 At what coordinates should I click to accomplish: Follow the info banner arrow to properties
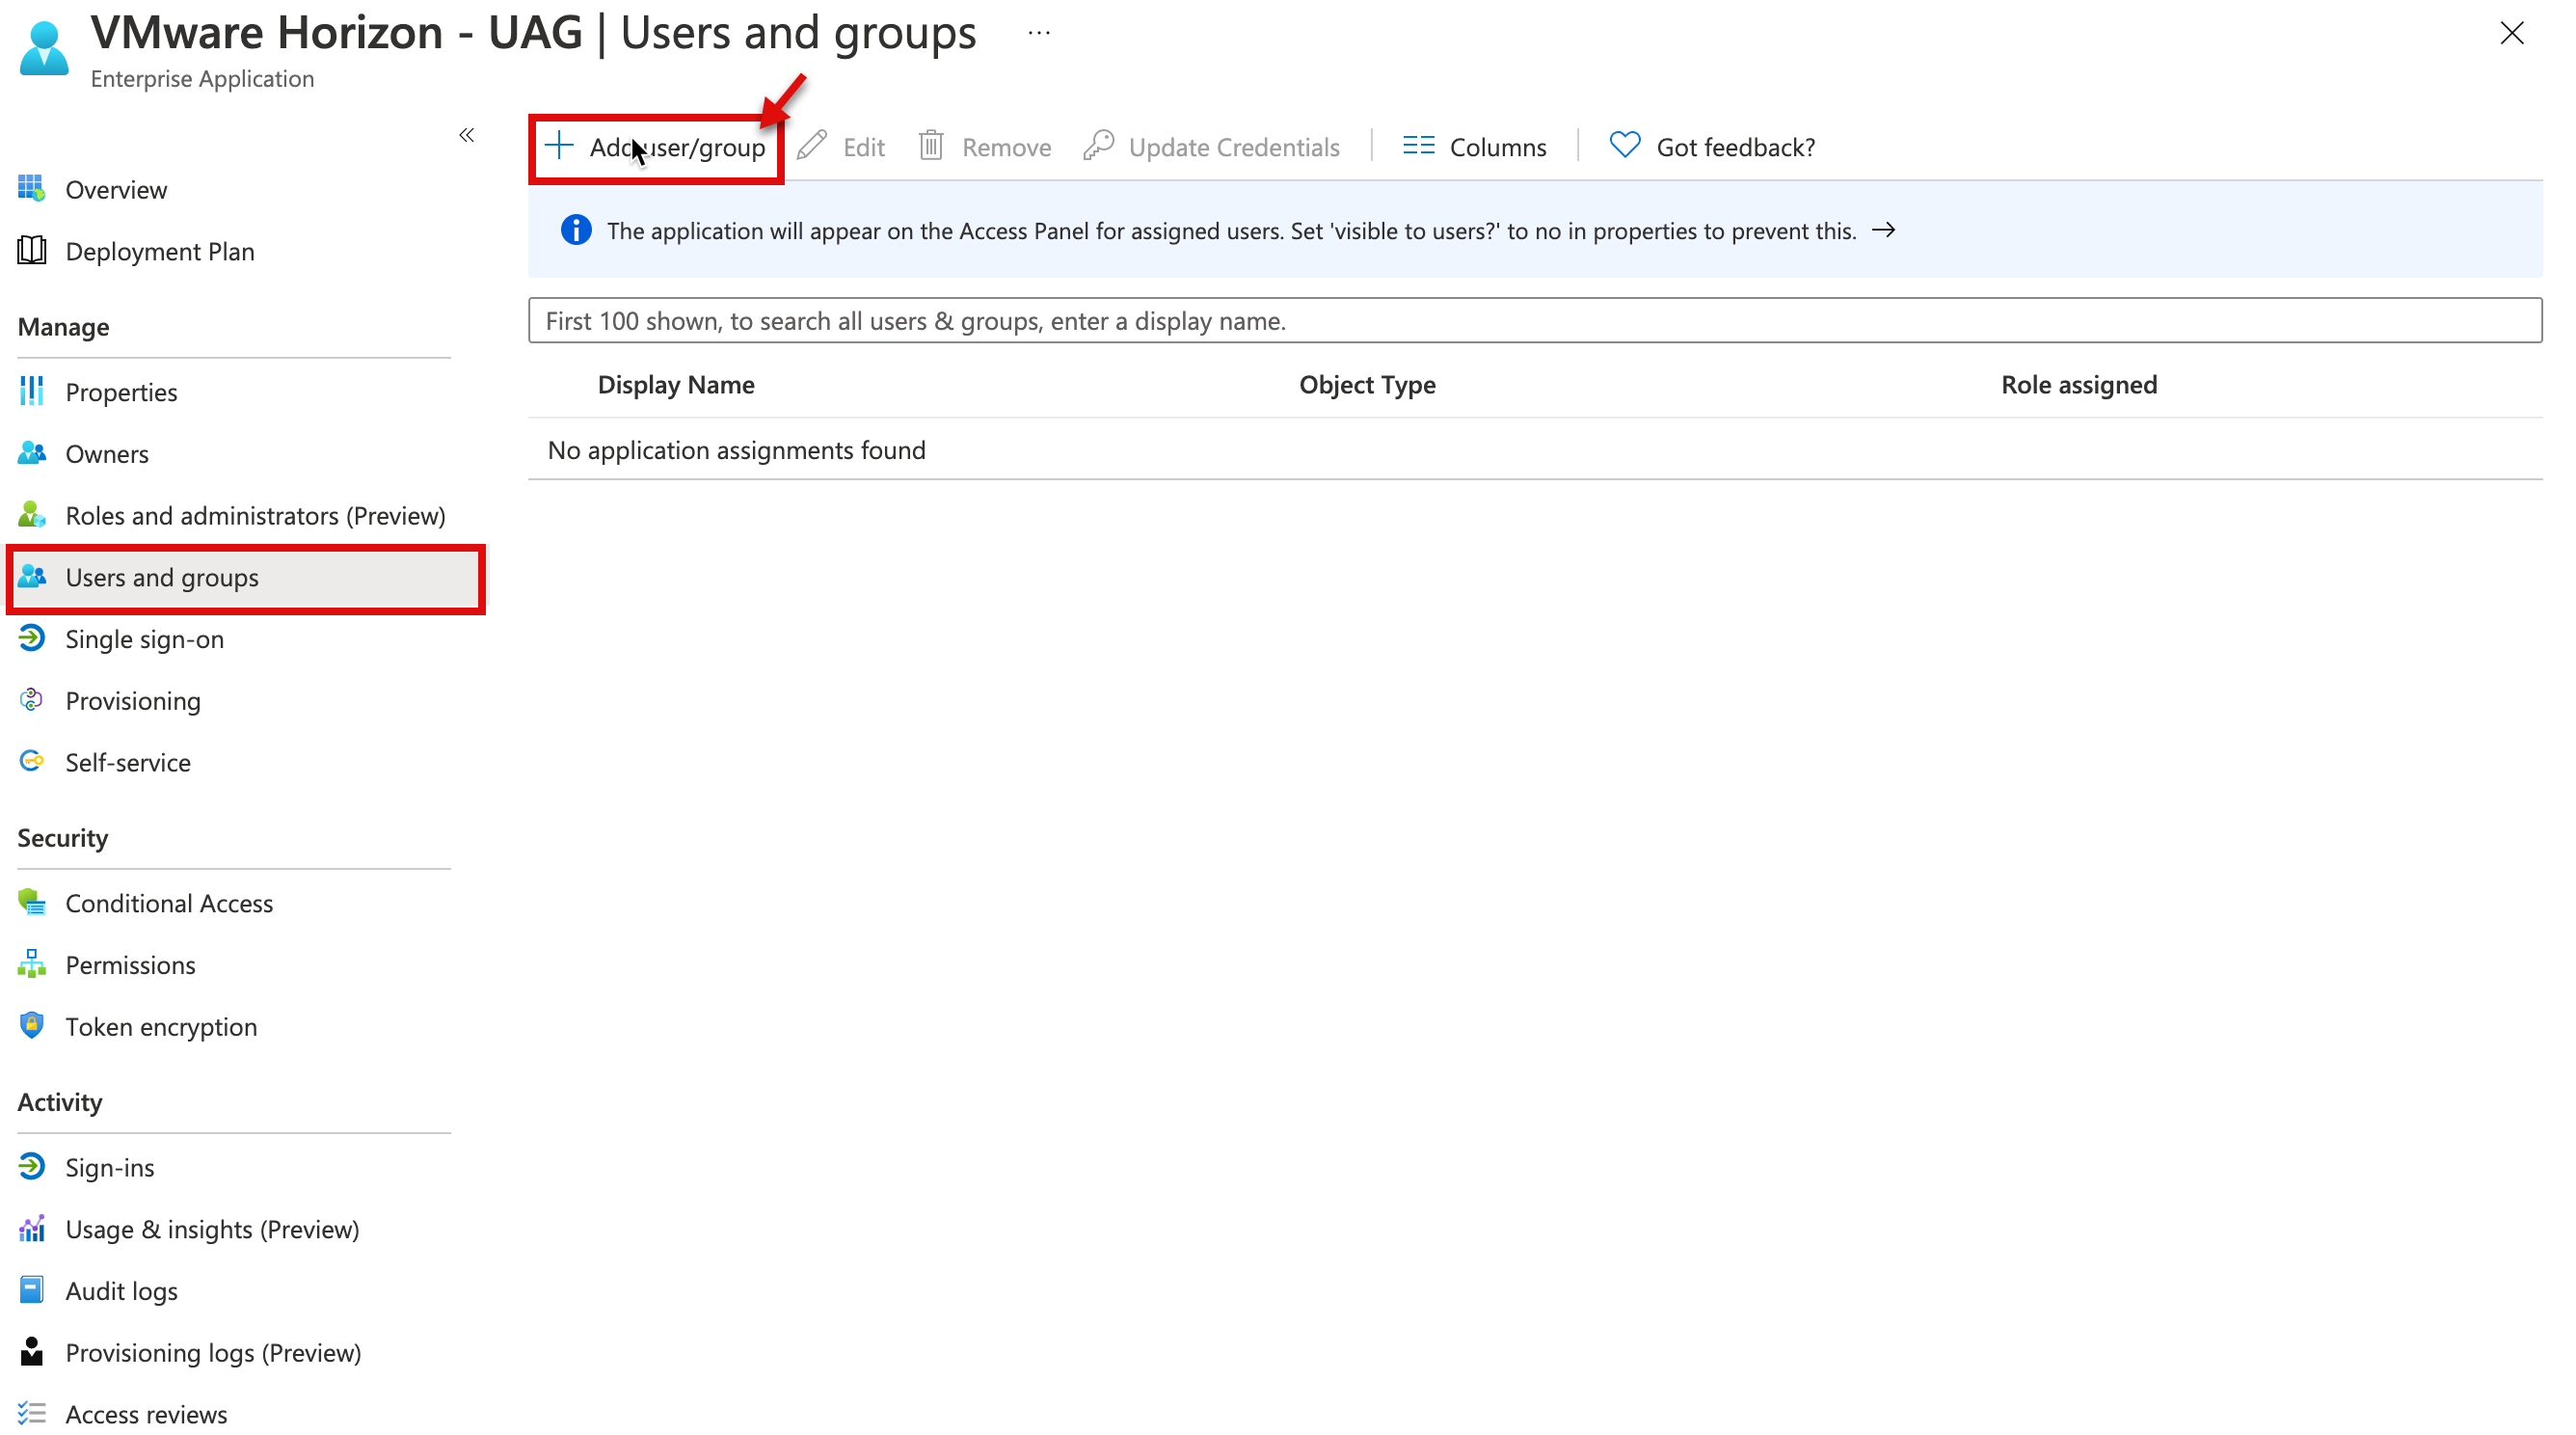pos(1884,231)
